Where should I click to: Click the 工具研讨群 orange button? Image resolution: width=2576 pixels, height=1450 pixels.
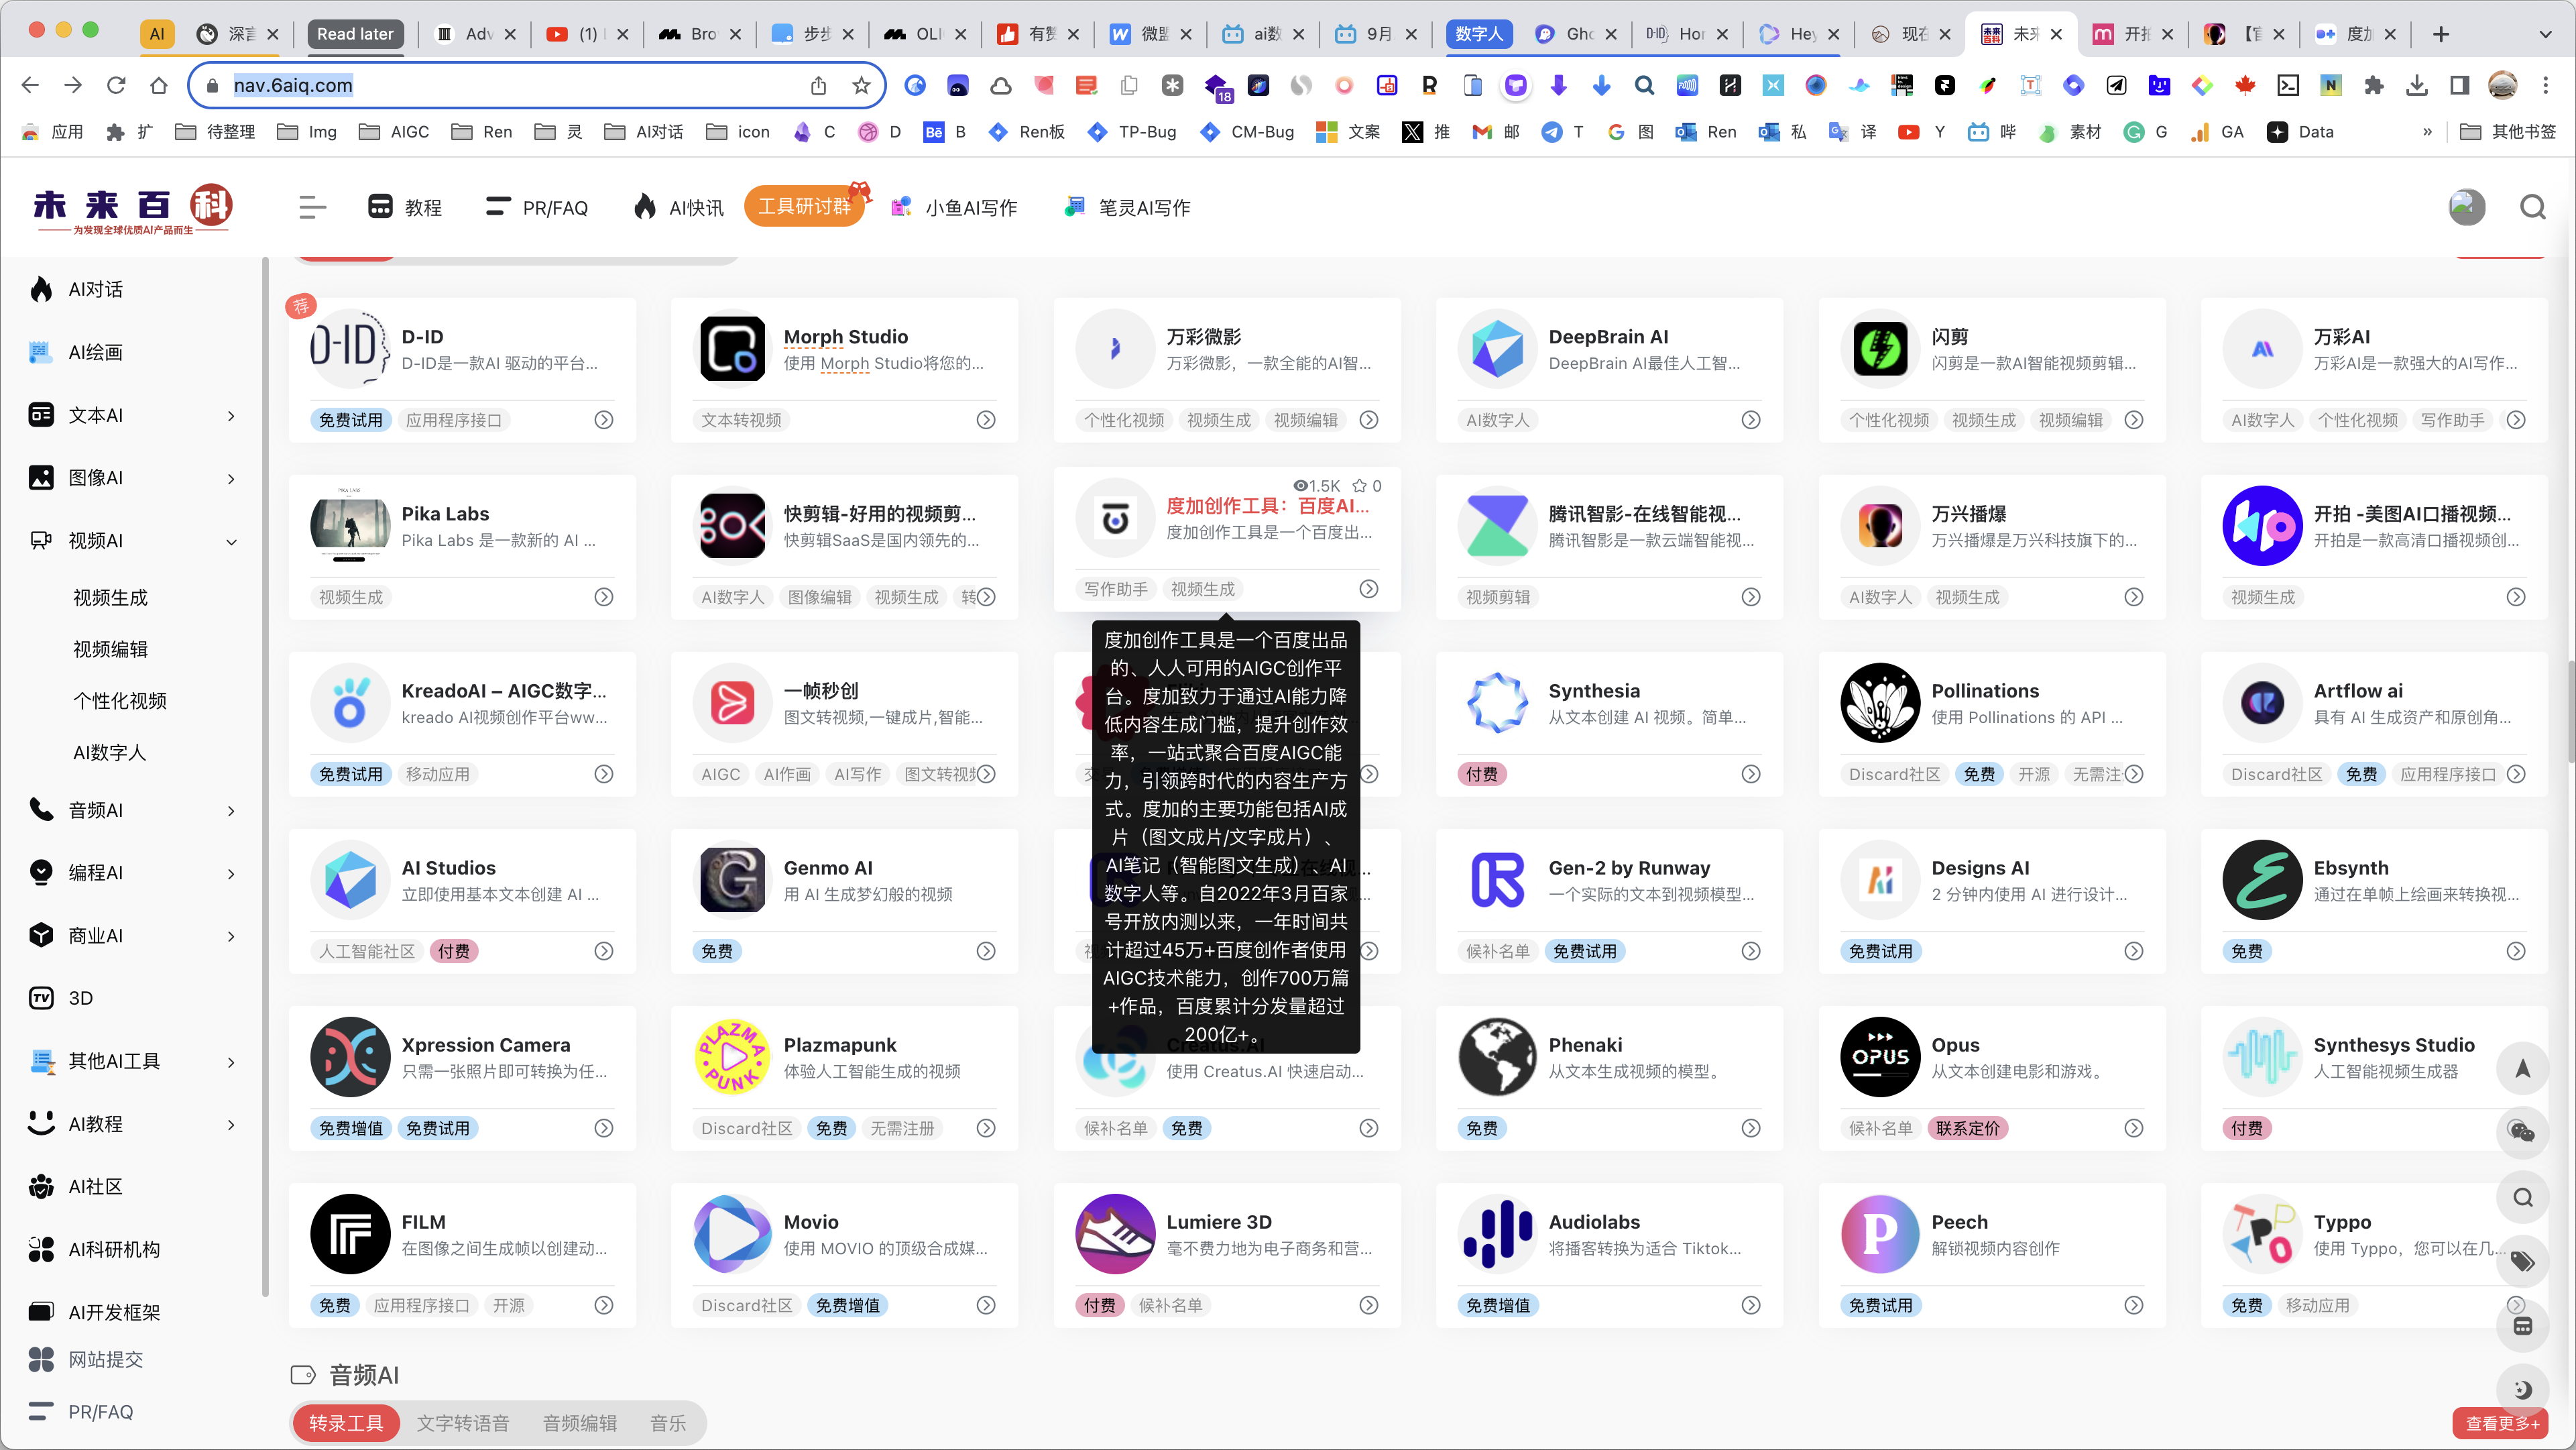tap(803, 207)
